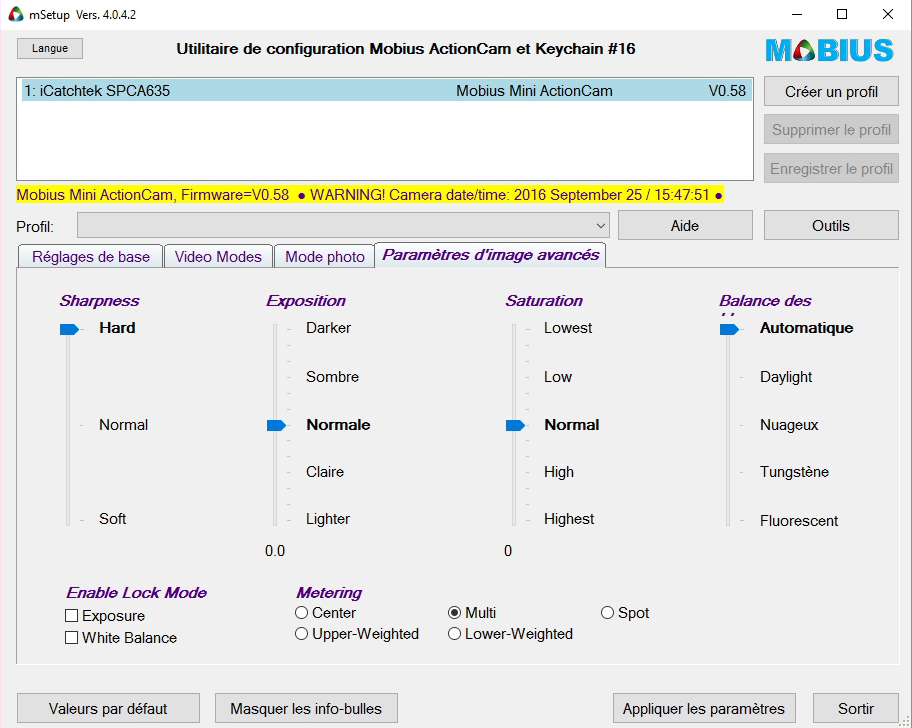Select the iCatchtek SPCA635 camera row
The width and height of the screenshot is (912, 728).
[385, 91]
